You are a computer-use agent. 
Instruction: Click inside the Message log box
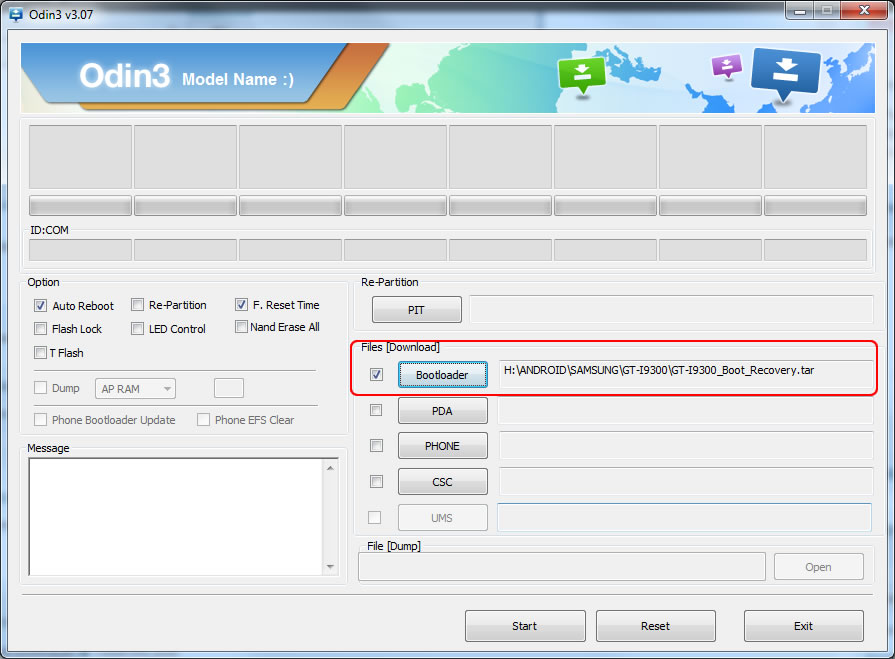pyautogui.click(x=176, y=517)
